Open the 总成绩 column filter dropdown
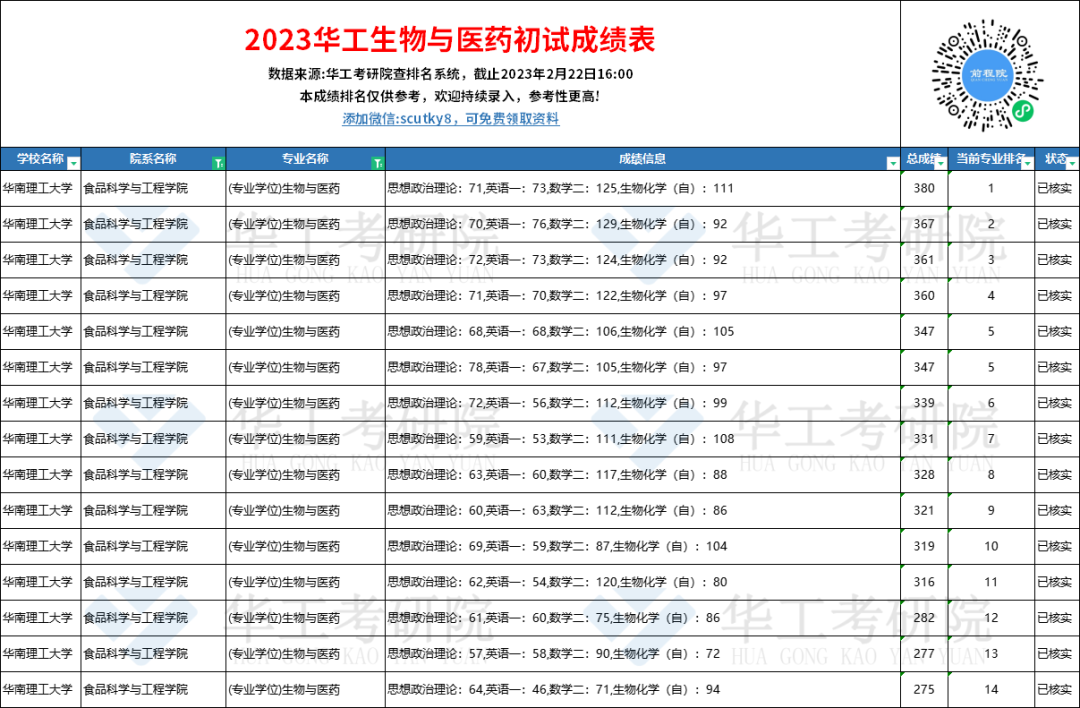The height and width of the screenshot is (708, 1080). click(940, 164)
